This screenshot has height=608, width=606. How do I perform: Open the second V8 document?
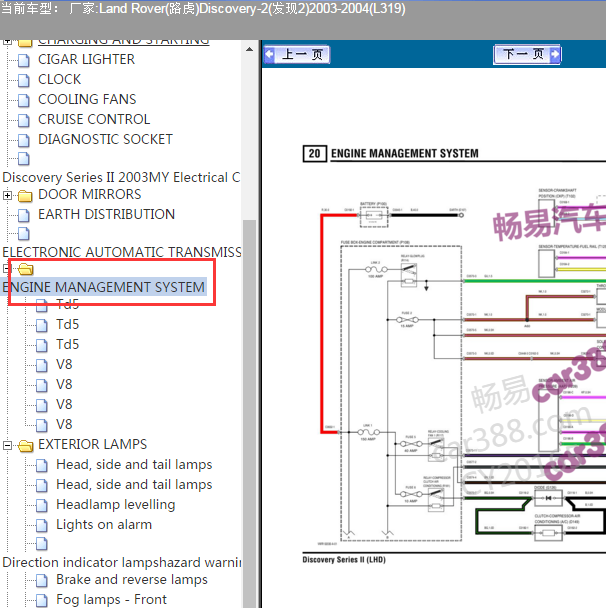pyautogui.click(x=64, y=384)
